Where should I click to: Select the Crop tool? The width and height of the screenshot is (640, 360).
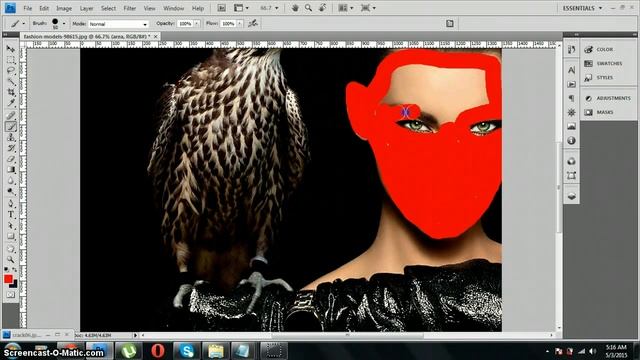(x=11, y=93)
